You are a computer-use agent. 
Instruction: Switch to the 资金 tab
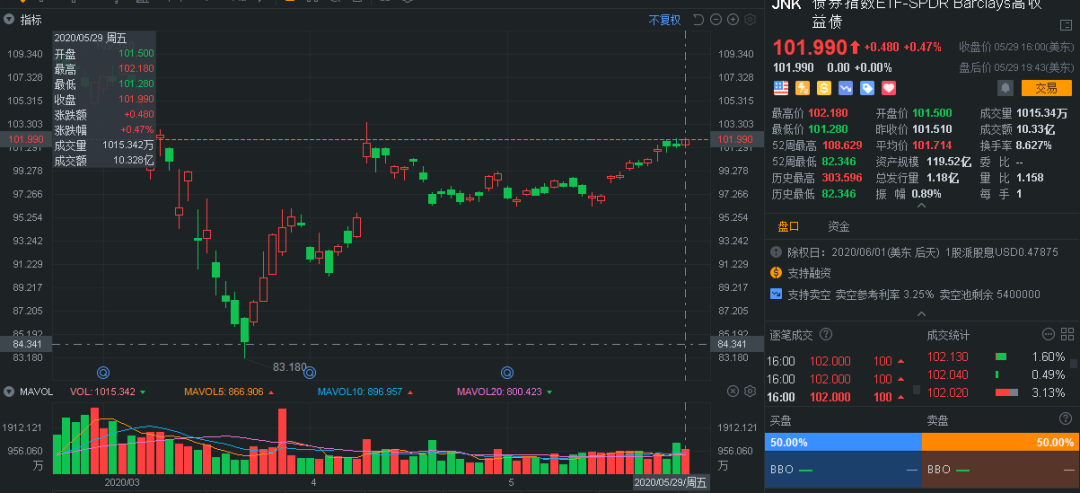coord(838,227)
